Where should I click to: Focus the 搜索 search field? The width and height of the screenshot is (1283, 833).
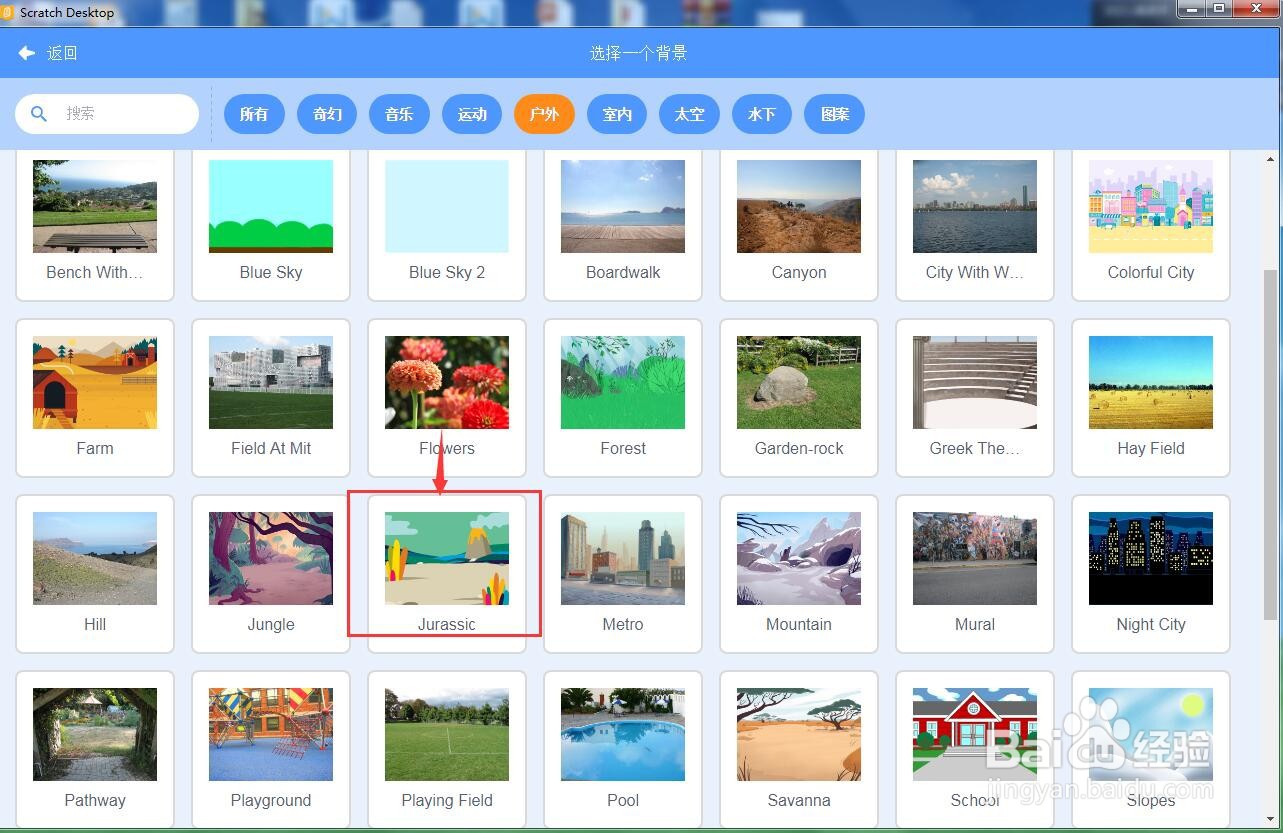107,114
